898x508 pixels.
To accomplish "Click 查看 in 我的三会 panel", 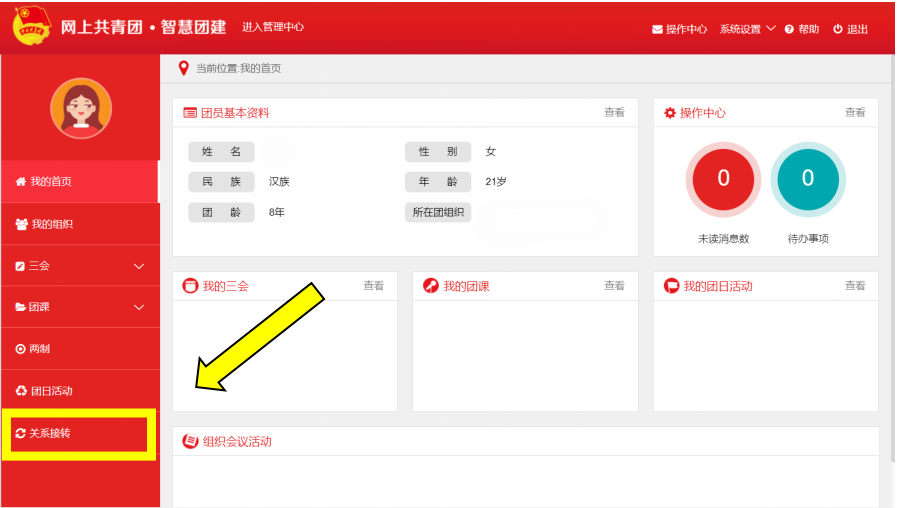I will (373, 286).
